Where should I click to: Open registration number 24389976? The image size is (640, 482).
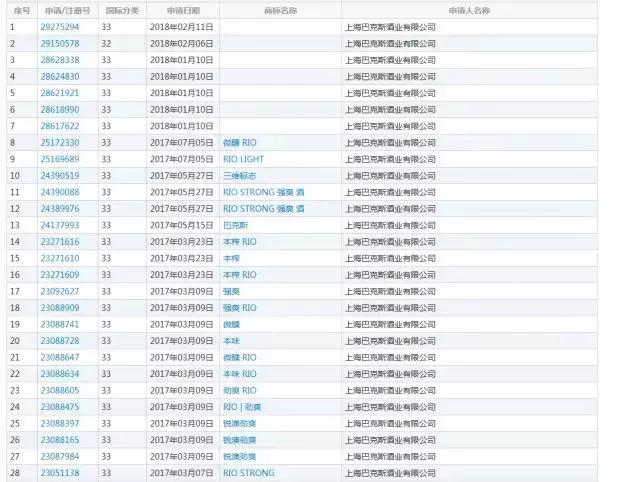point(60,209)
